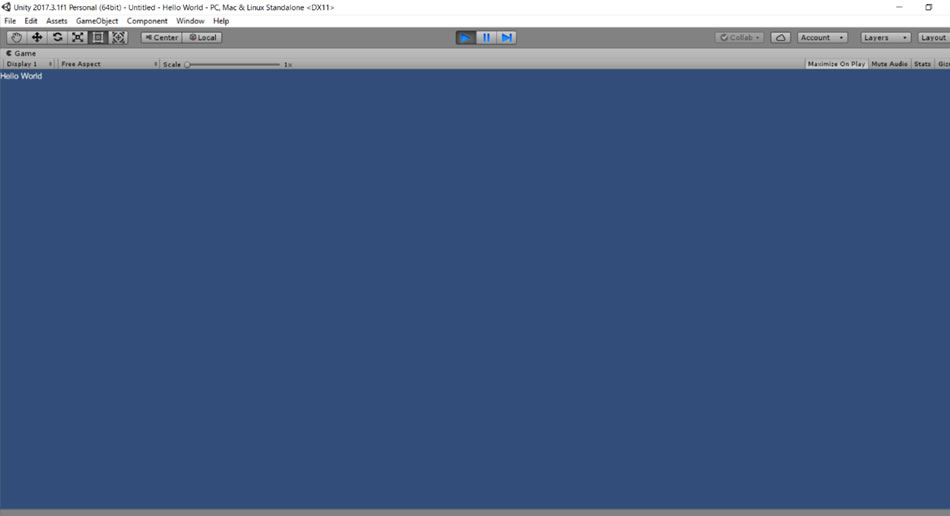
Task: Open the Help menu
Action: pyautogui.click(x=221, y=21)
